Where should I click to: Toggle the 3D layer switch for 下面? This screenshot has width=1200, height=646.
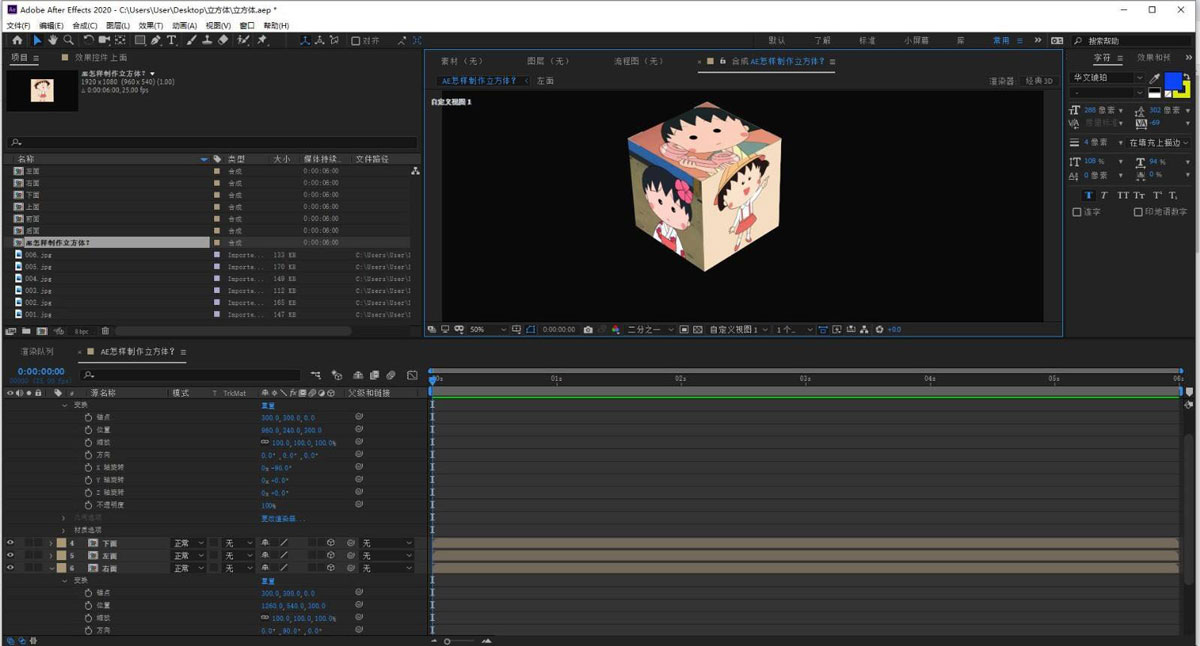pos(330,543)
